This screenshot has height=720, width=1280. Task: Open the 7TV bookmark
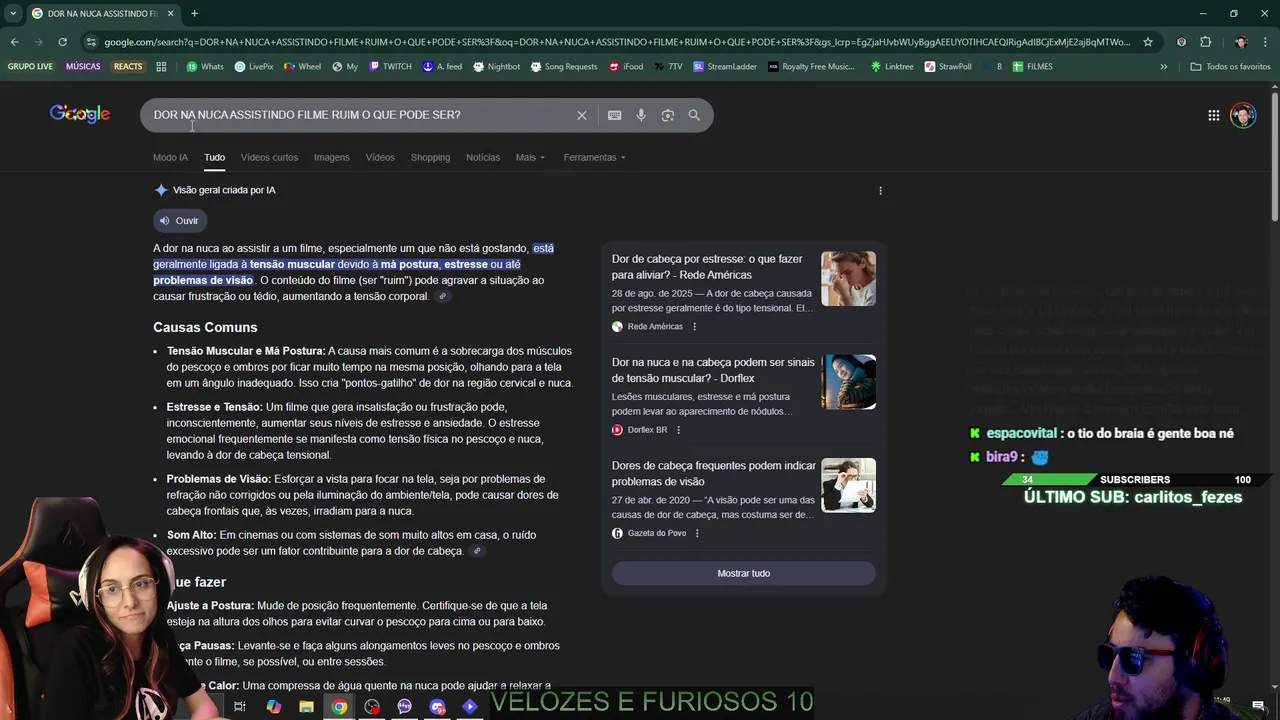[668, 67]
